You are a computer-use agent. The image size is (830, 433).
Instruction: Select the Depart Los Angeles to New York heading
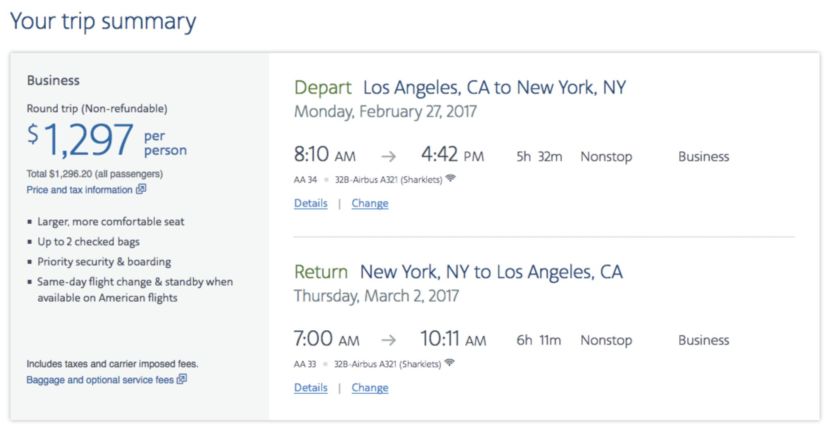(x=460, y=88)
